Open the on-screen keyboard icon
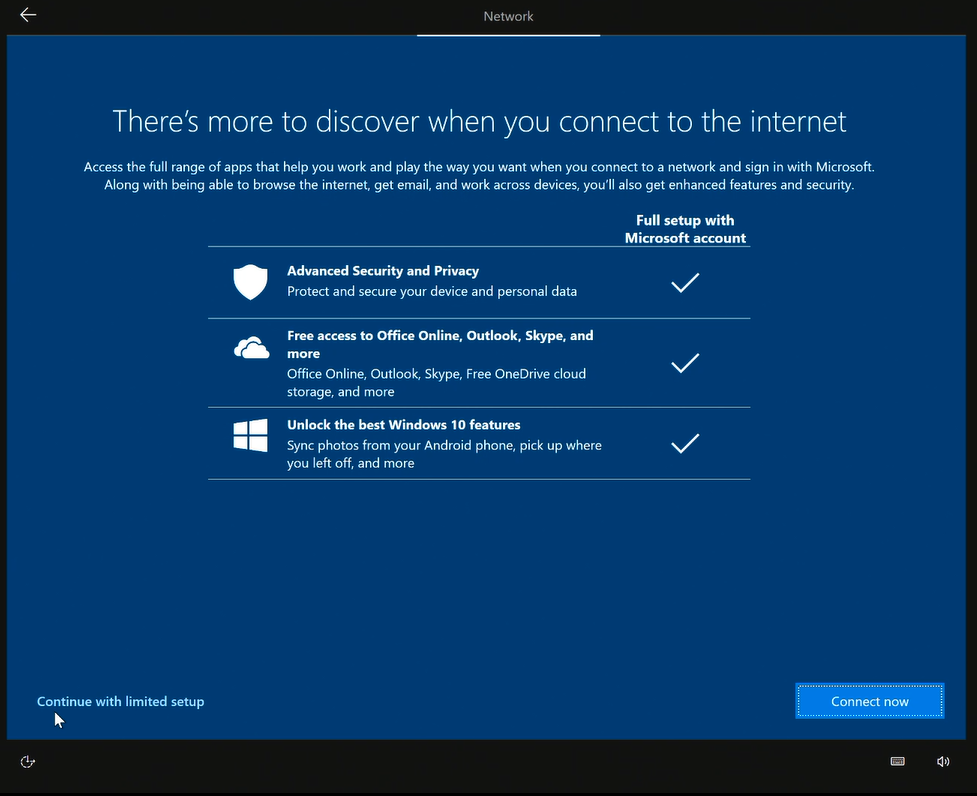Screen dimensions: 977x796 (x=897, y=762)
